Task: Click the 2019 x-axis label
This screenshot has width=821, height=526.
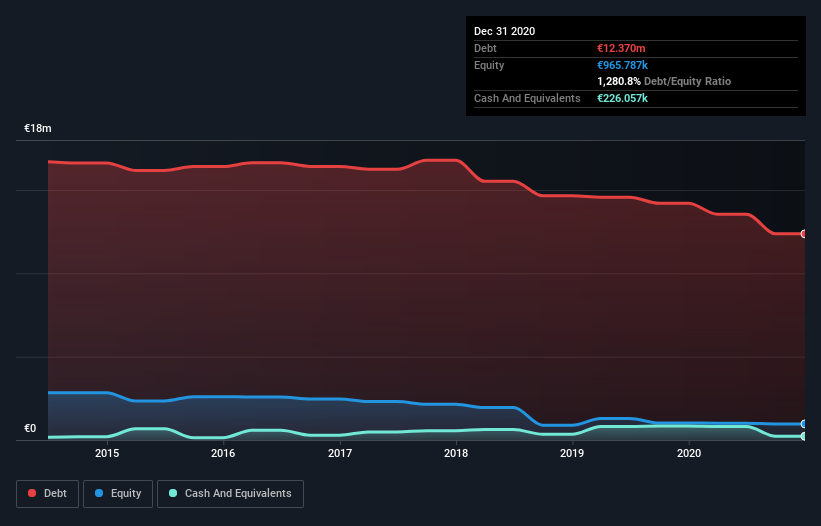Action: pos(572,453)
